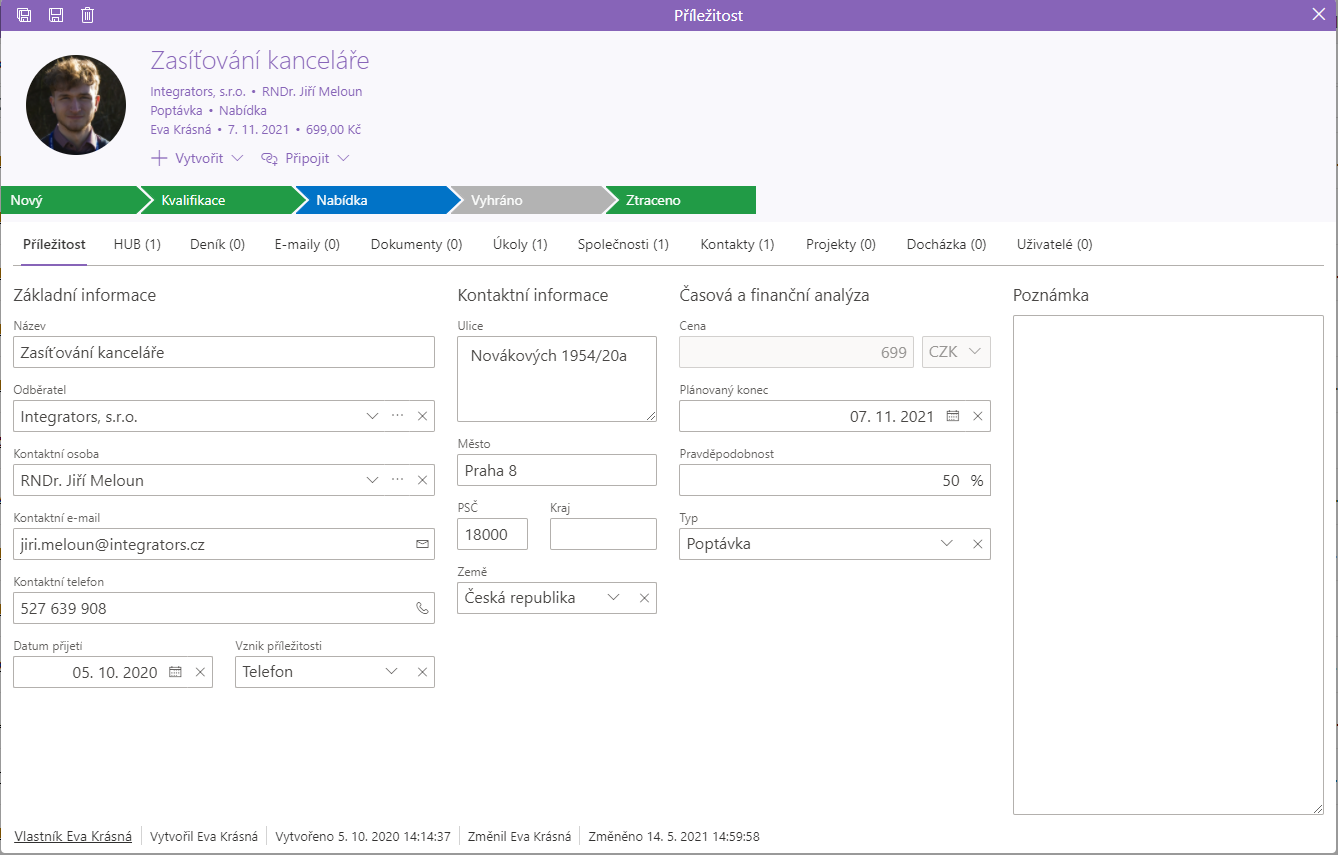Open the Dokumenty (0) tab

pos(416,244)
